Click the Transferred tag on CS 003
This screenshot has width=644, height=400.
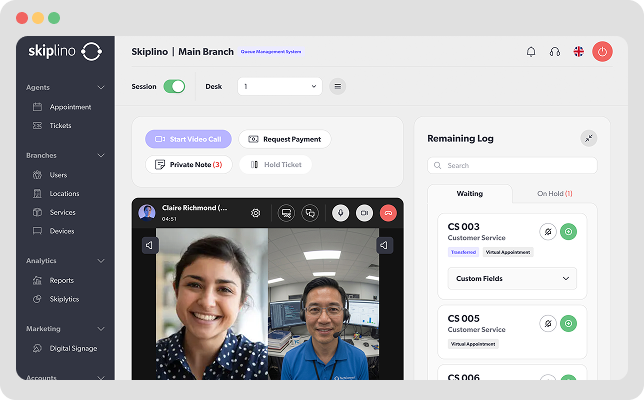click(x=463, y=252)
